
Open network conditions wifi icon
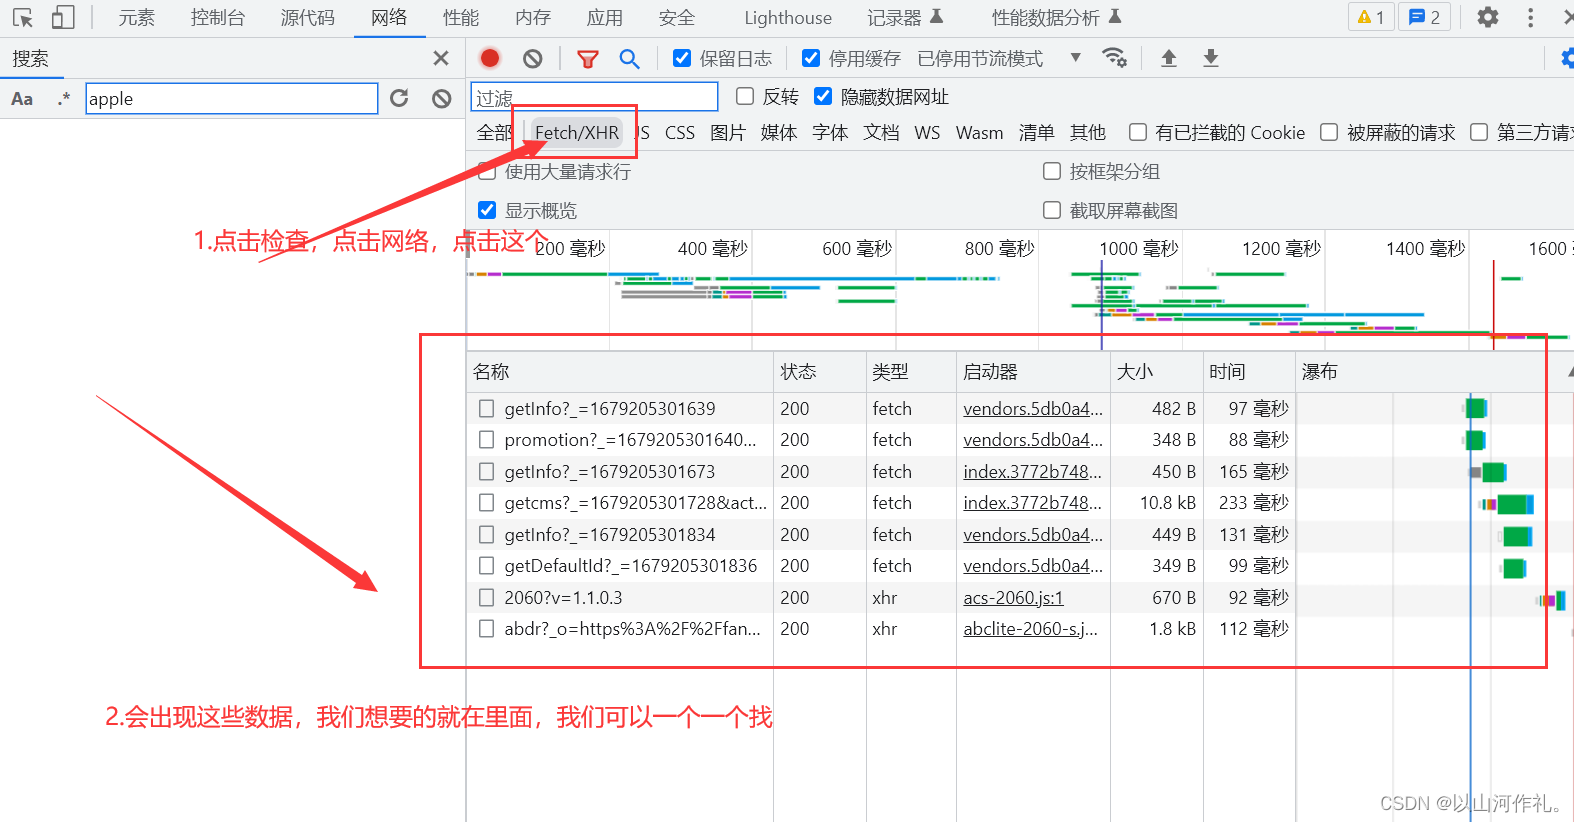click(1114, 58)
